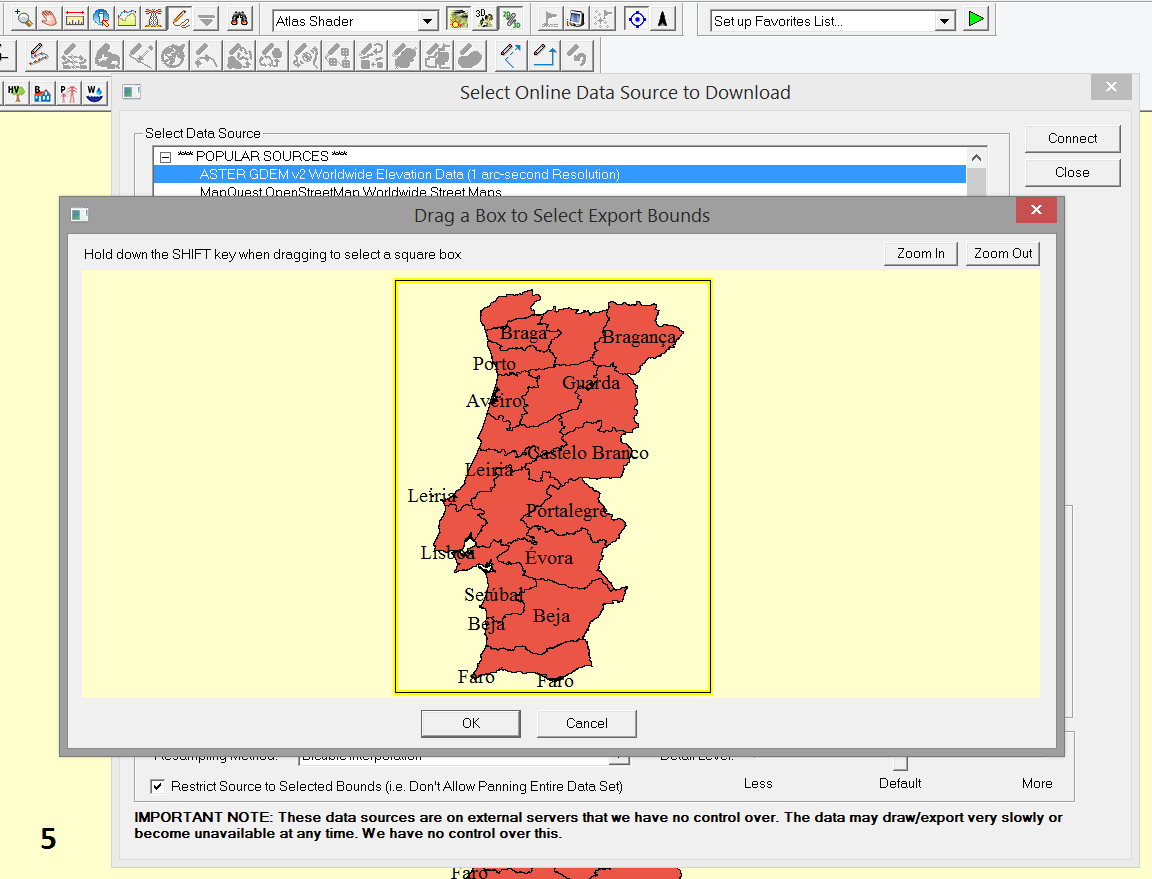The width and height of the screenshot is (1152, 879).
Task: Click the Zoom In button
Action: [x=921, y=254]
